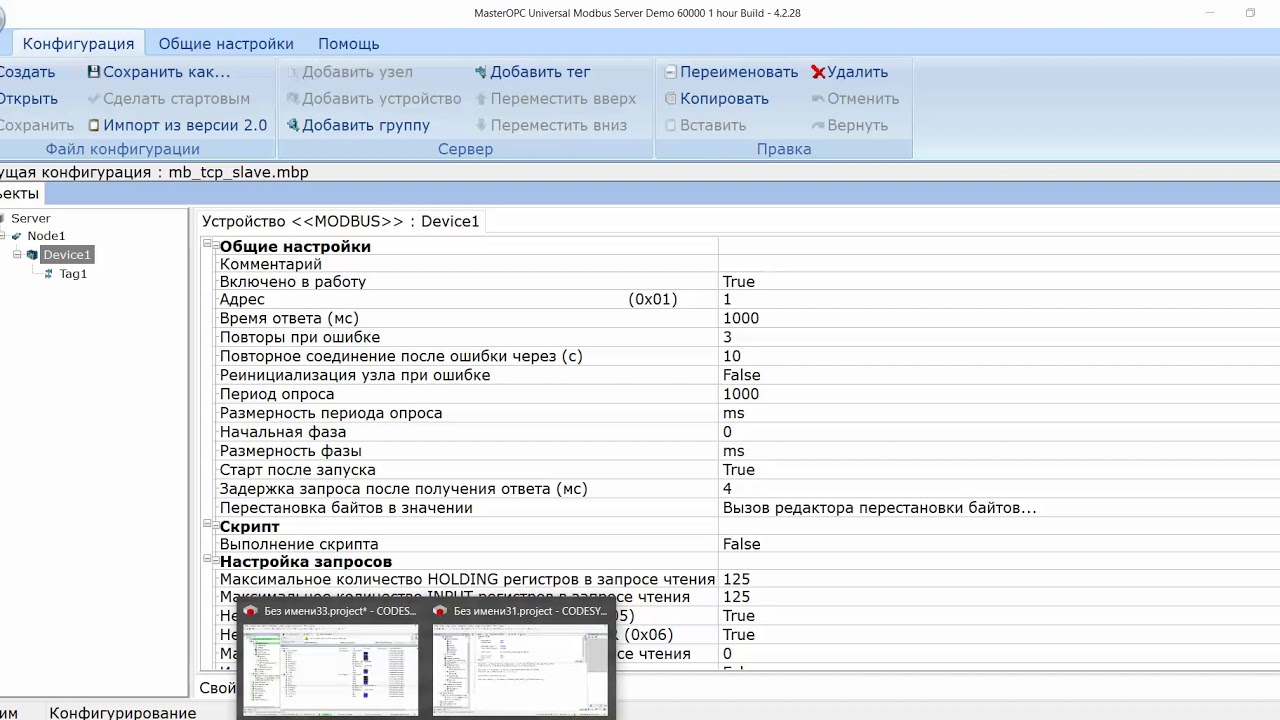
Task: Click the Save As disk icon
Action: [93, 72]
